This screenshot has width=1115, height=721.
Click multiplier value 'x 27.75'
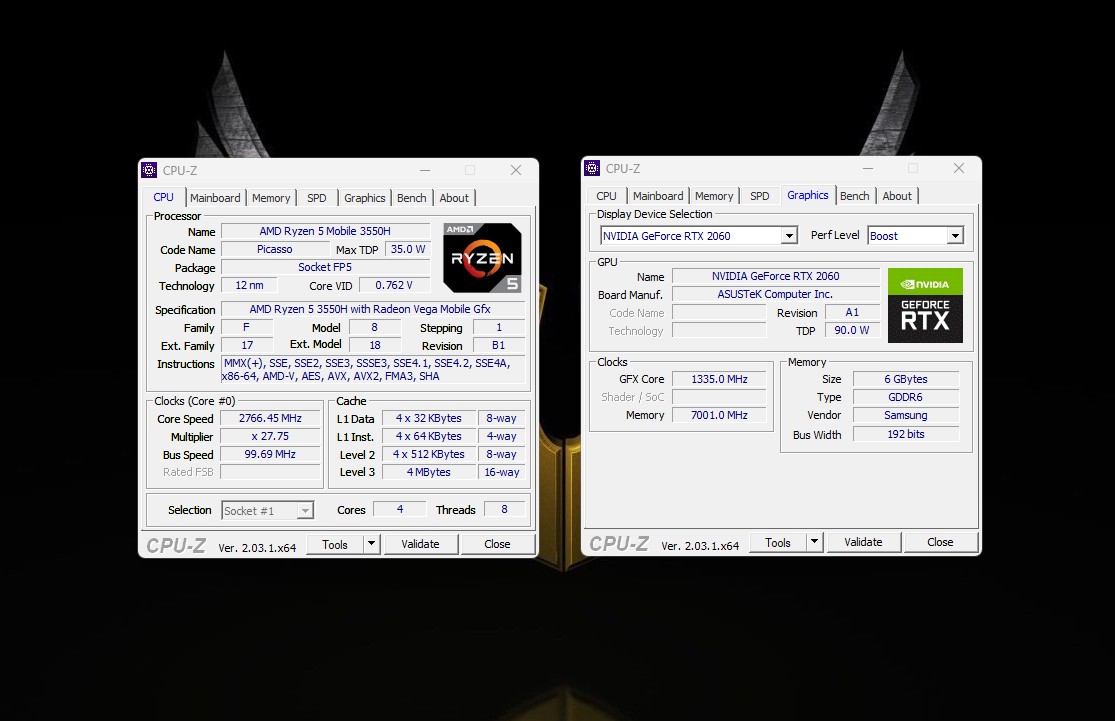pyautogui.click(x=270, y=436)
